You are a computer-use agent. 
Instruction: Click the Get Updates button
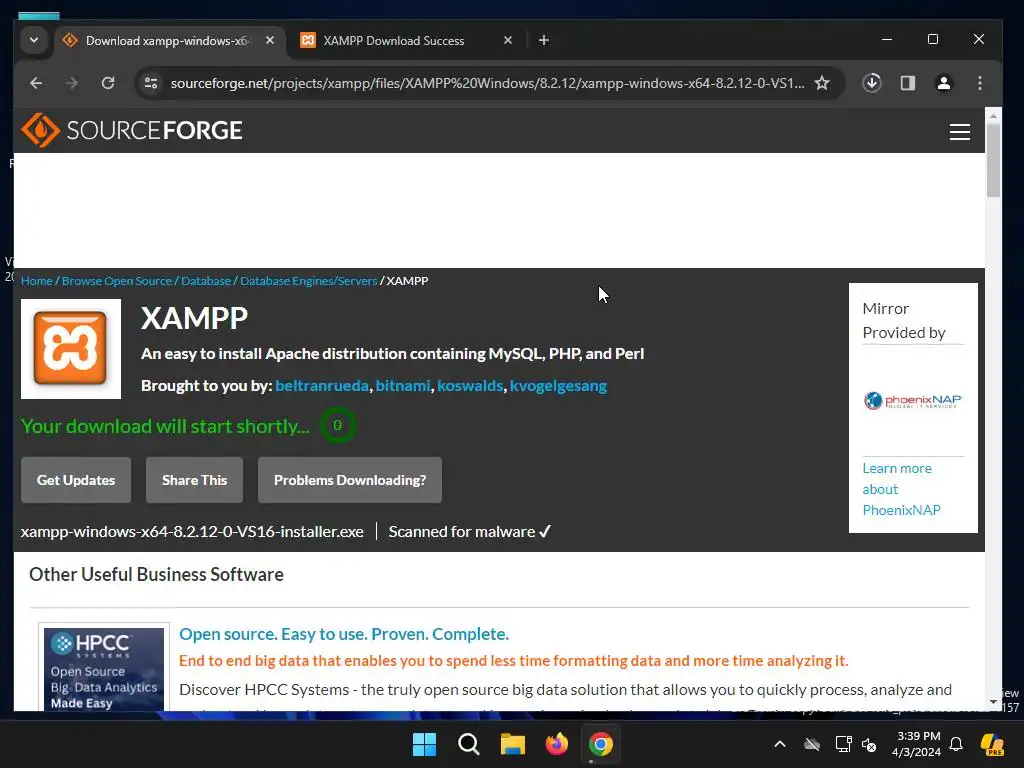tap(76, 480)
